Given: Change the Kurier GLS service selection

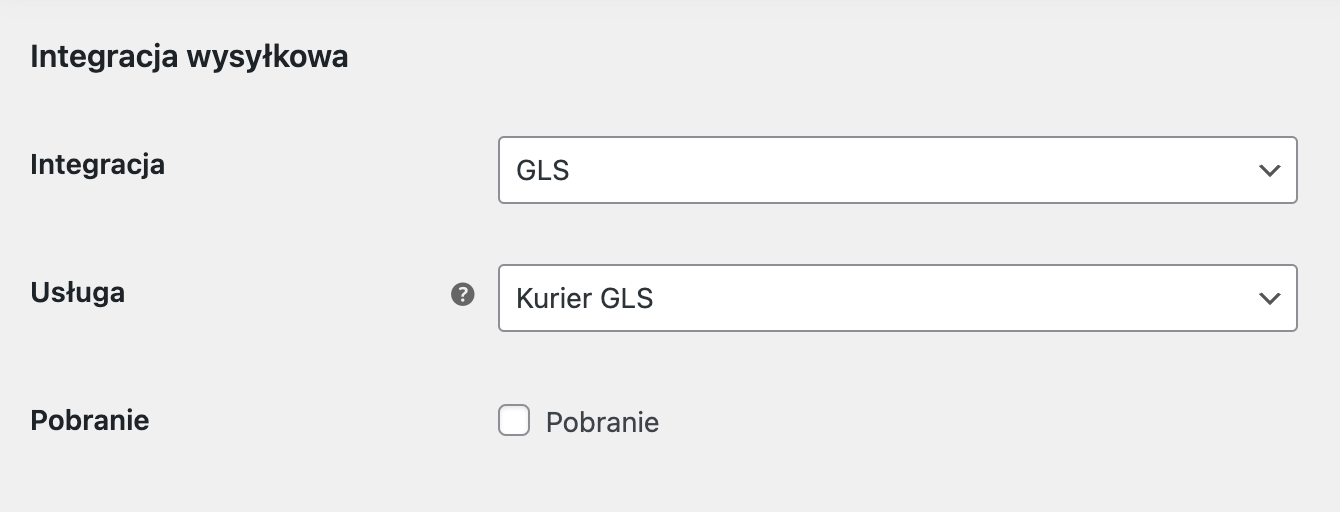Looking at the screenshot, I should pyautogui.click(x=898, y=298).
